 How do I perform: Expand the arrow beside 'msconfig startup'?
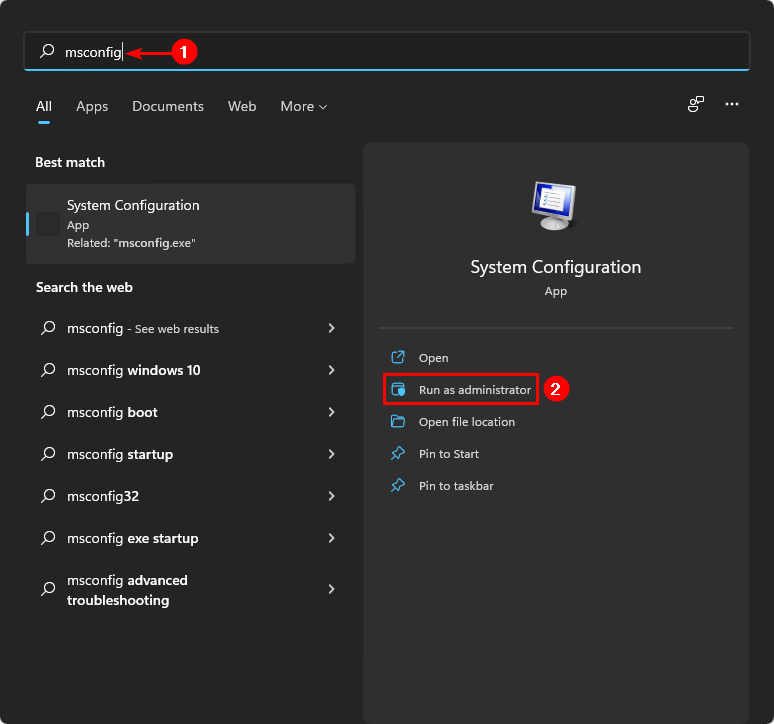[331, 454]
